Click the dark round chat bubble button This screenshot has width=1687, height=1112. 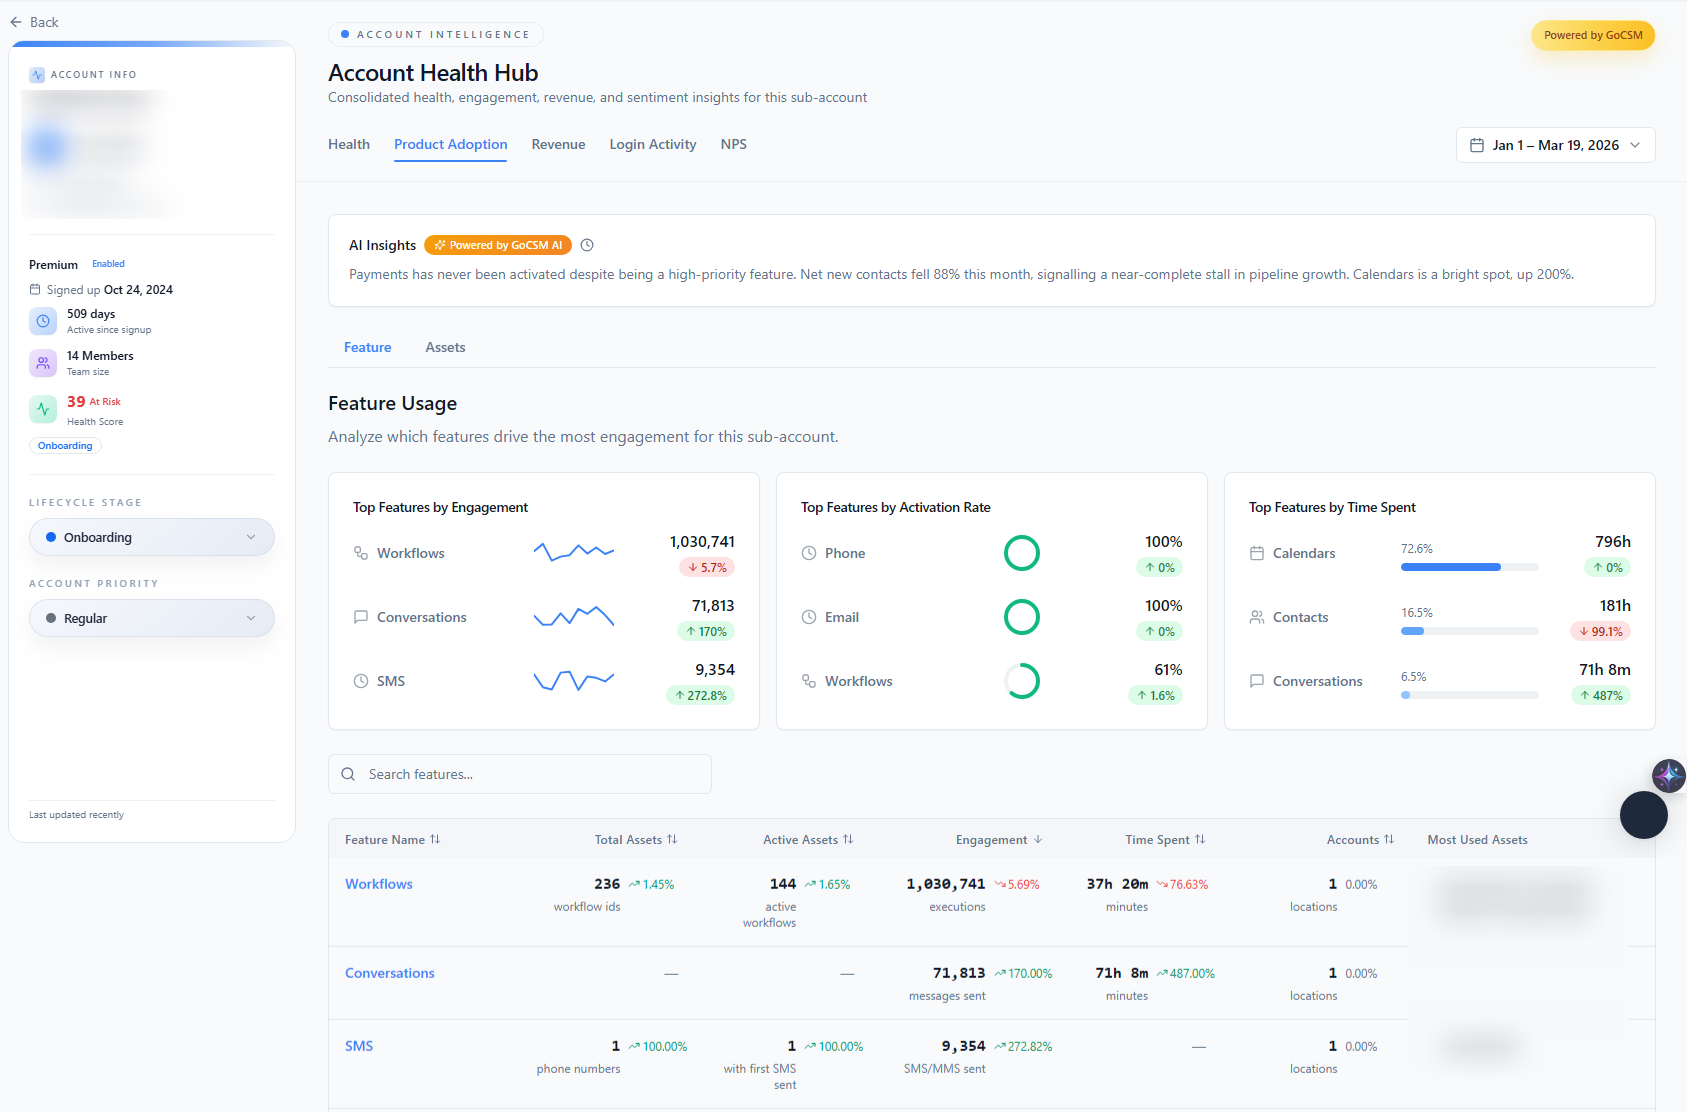click(x=1643, y=815)
